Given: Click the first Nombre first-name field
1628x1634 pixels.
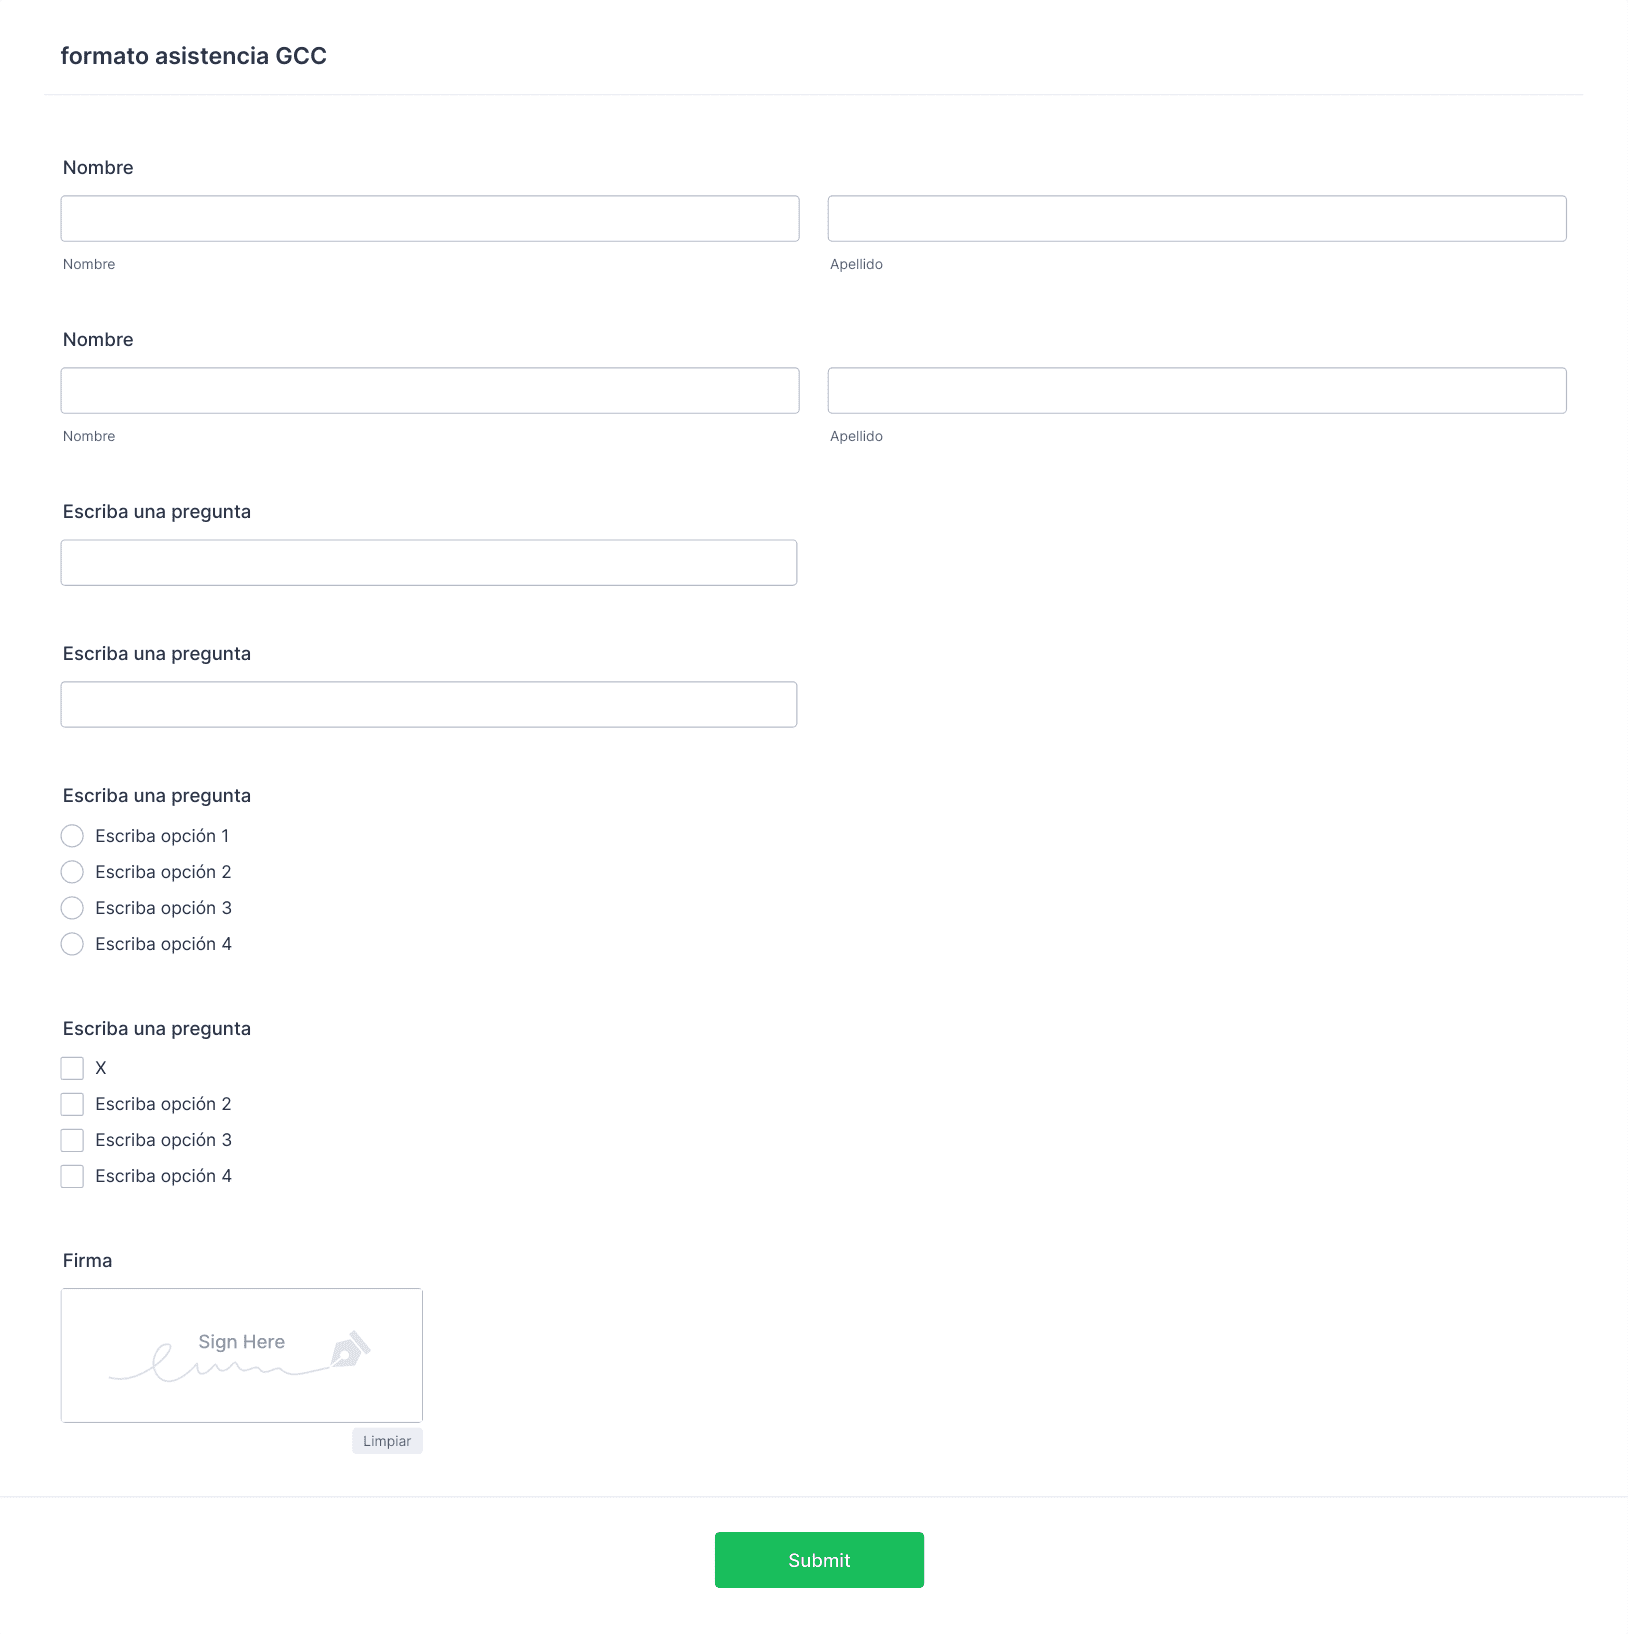Looking at the screenshot, I should click(430, 218).
